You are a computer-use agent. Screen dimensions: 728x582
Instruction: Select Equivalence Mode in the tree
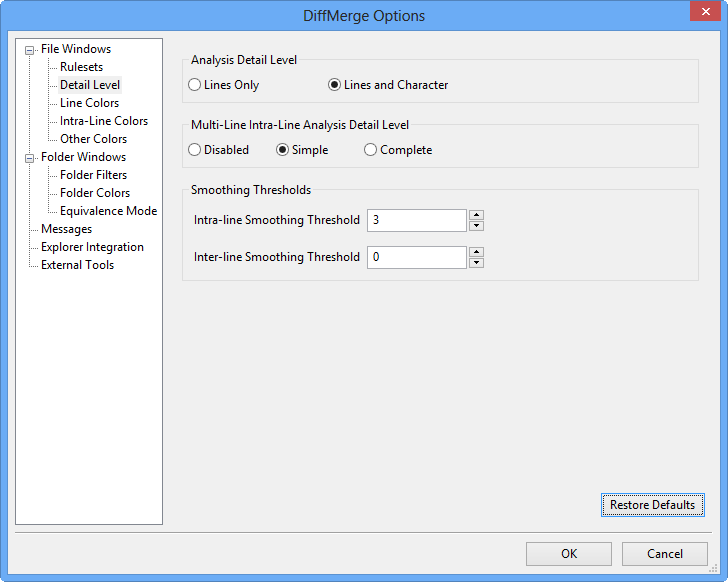click(x=108, y=211)
